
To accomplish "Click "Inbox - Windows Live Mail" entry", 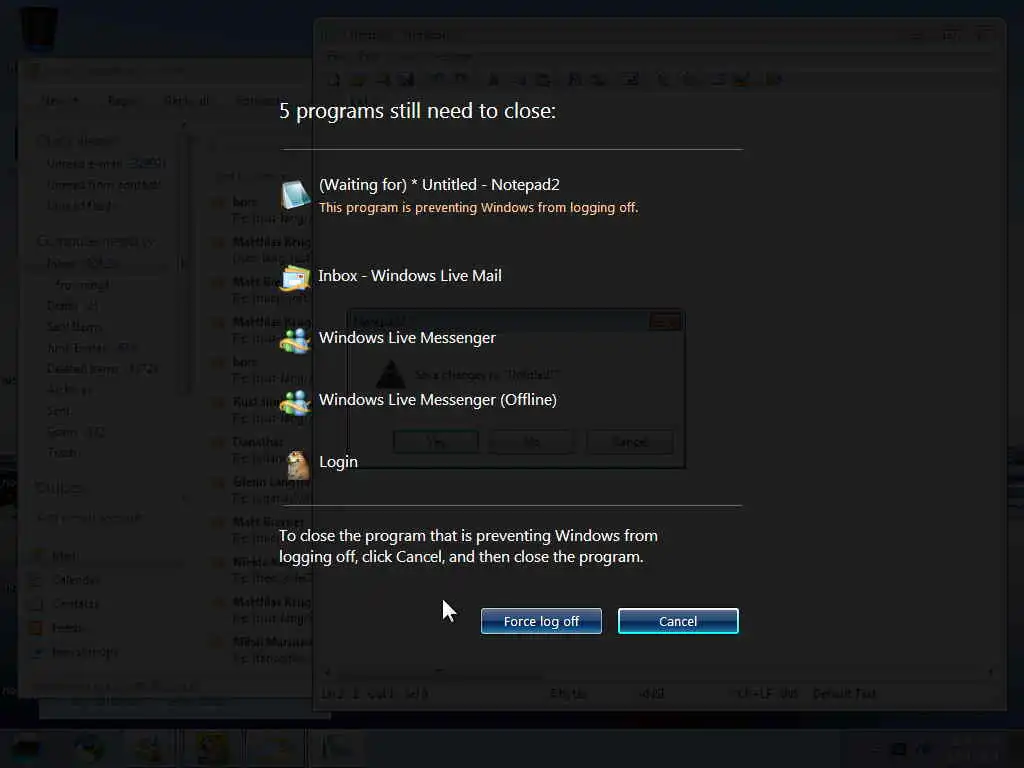I will (x=410, y=276).
